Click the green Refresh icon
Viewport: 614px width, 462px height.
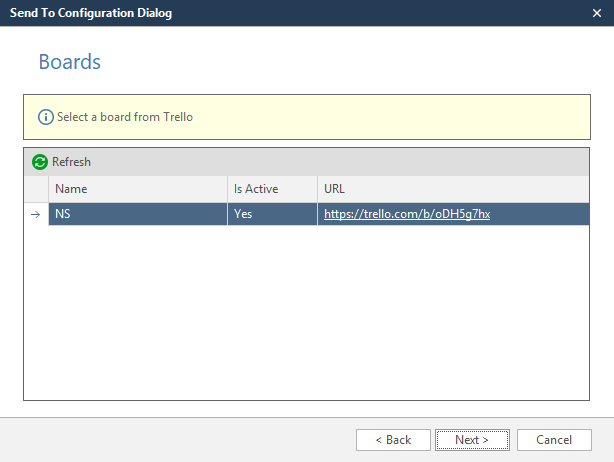[x=40, y=162]
